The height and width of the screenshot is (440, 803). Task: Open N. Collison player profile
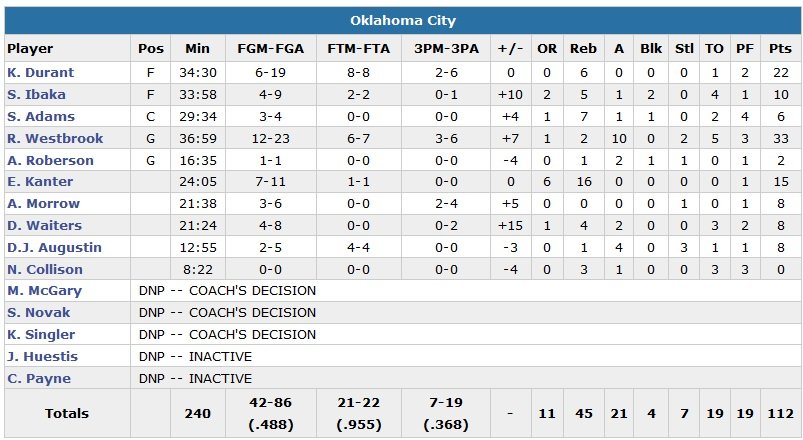pyautogui.click(x=43, y=269)
